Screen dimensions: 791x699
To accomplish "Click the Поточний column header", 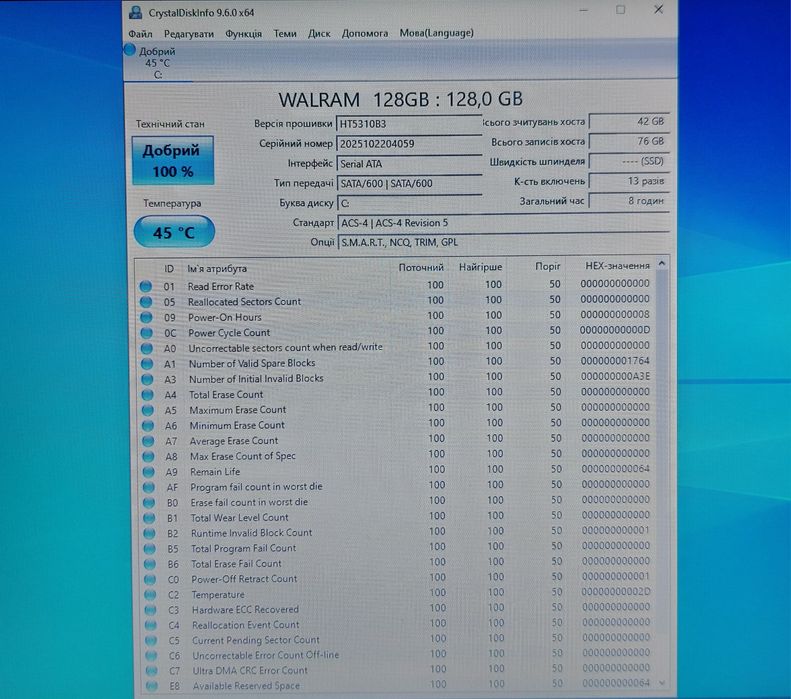I will pyautogui.click(x=421, y=267).
